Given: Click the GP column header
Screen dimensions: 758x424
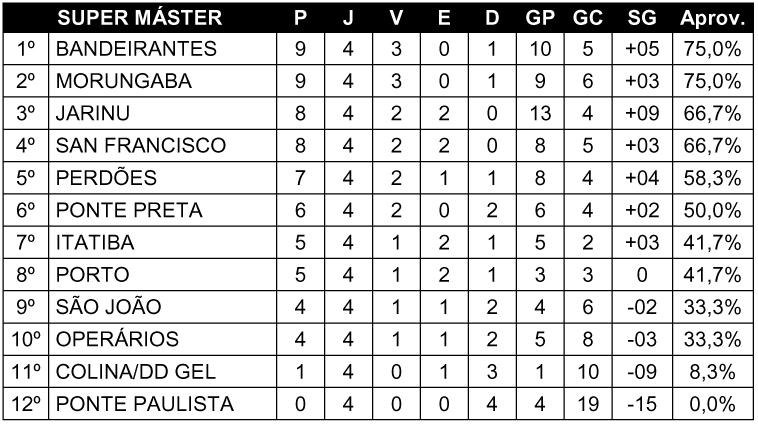Looking at the screenshot, I should point(540,18).
